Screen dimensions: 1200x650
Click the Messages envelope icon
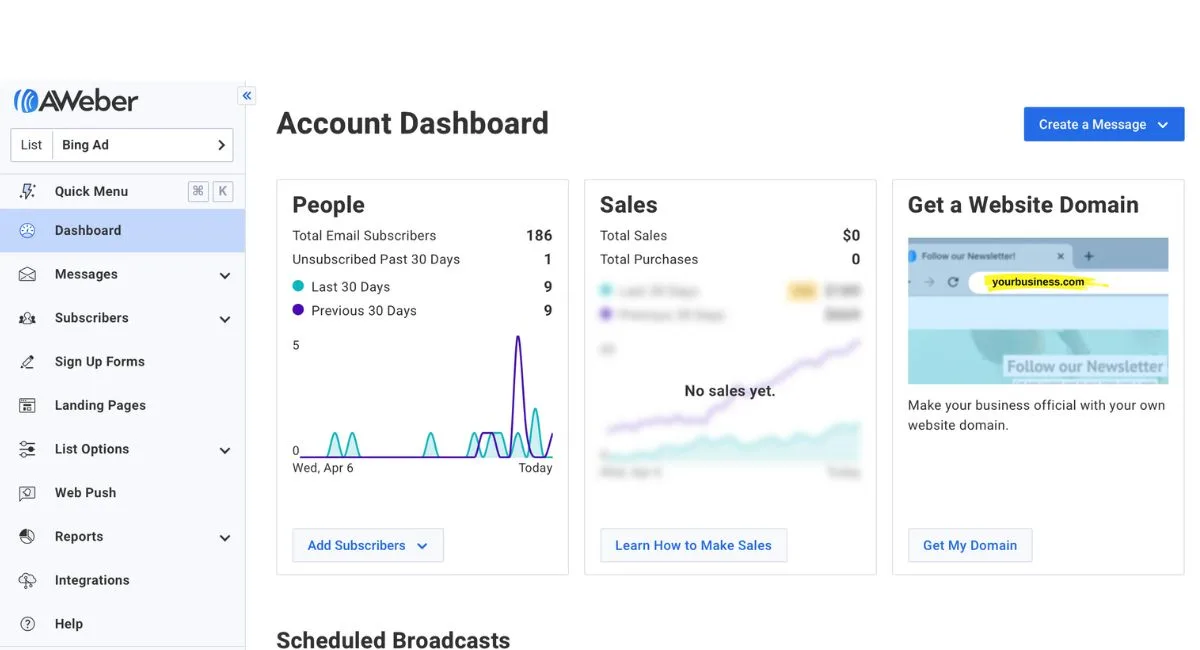tap(27, 274)
